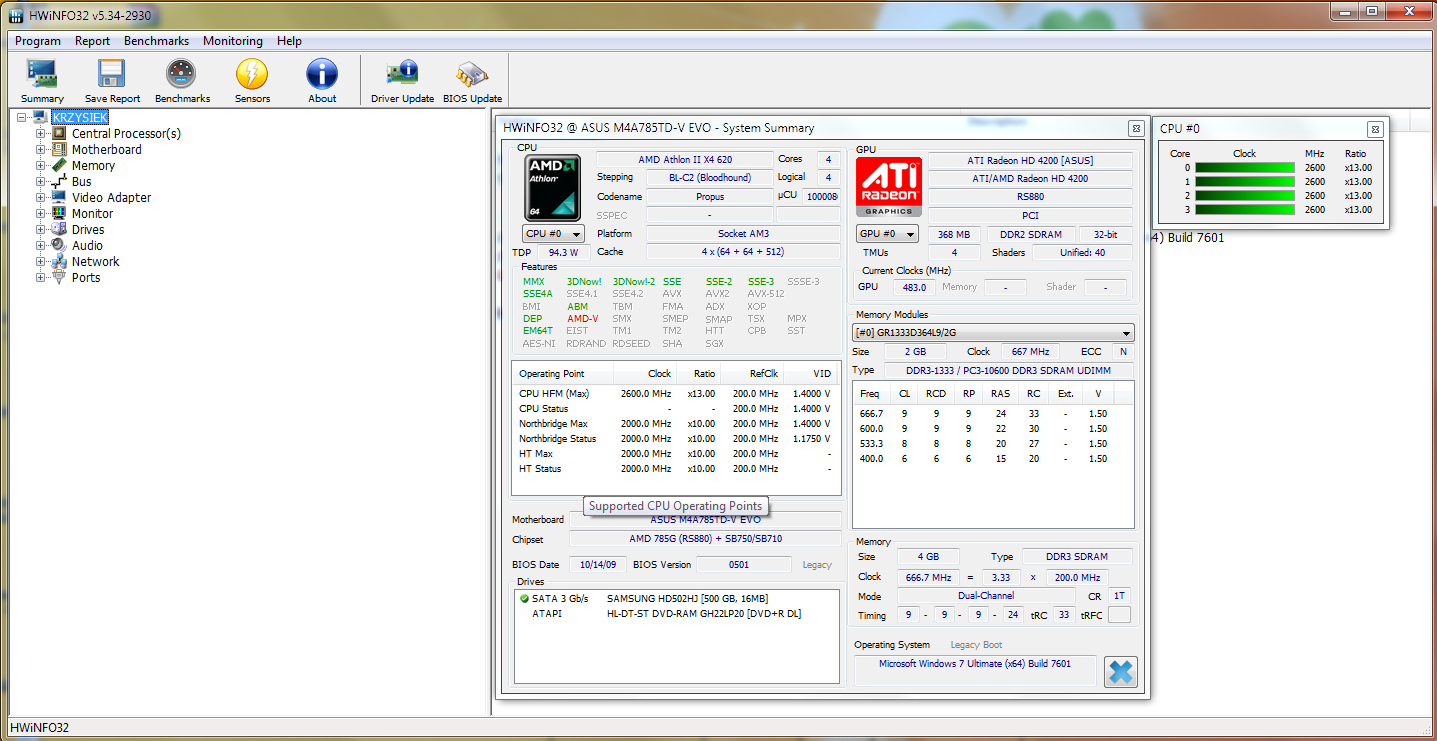Click Core 3 clock bar
1437x741 pixels.
click(1245, 210)
